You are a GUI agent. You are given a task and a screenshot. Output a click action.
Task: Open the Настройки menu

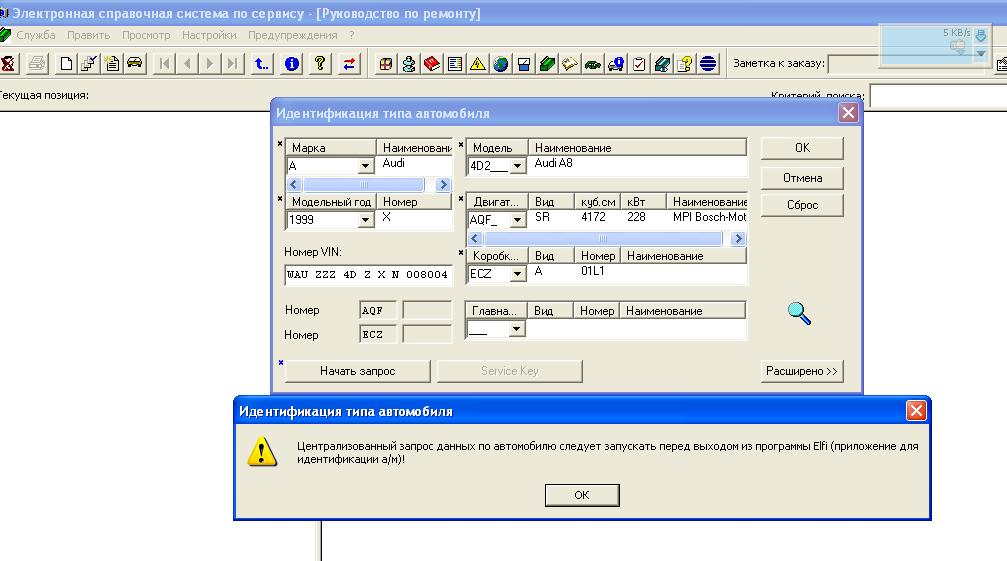(x=209, y=35)
